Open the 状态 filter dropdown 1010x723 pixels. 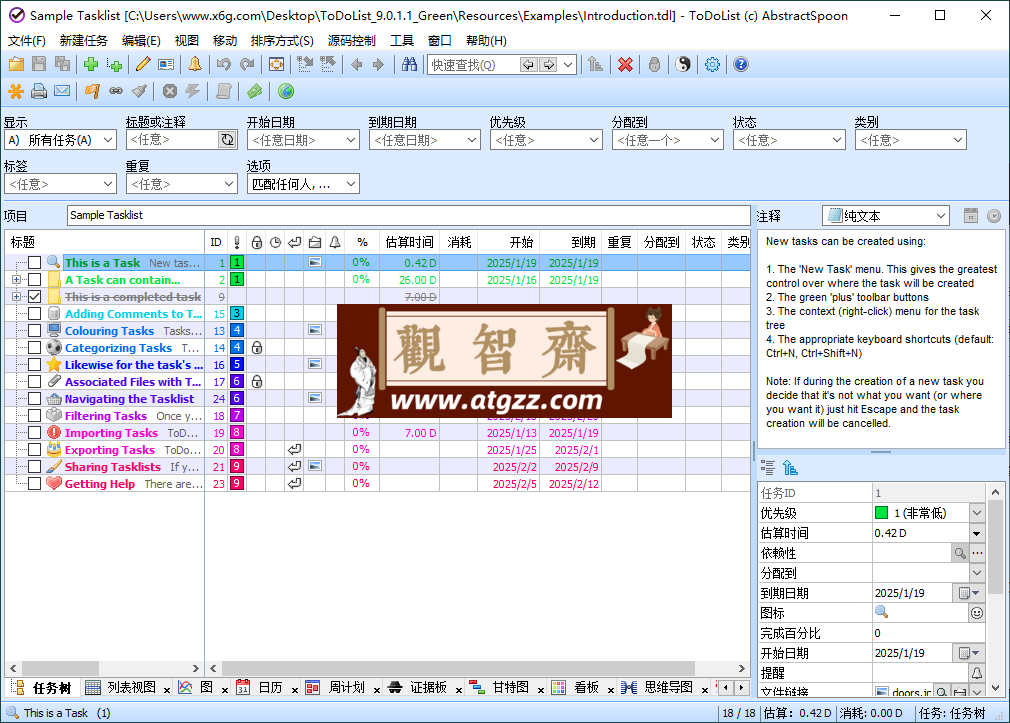pos(789,140)
